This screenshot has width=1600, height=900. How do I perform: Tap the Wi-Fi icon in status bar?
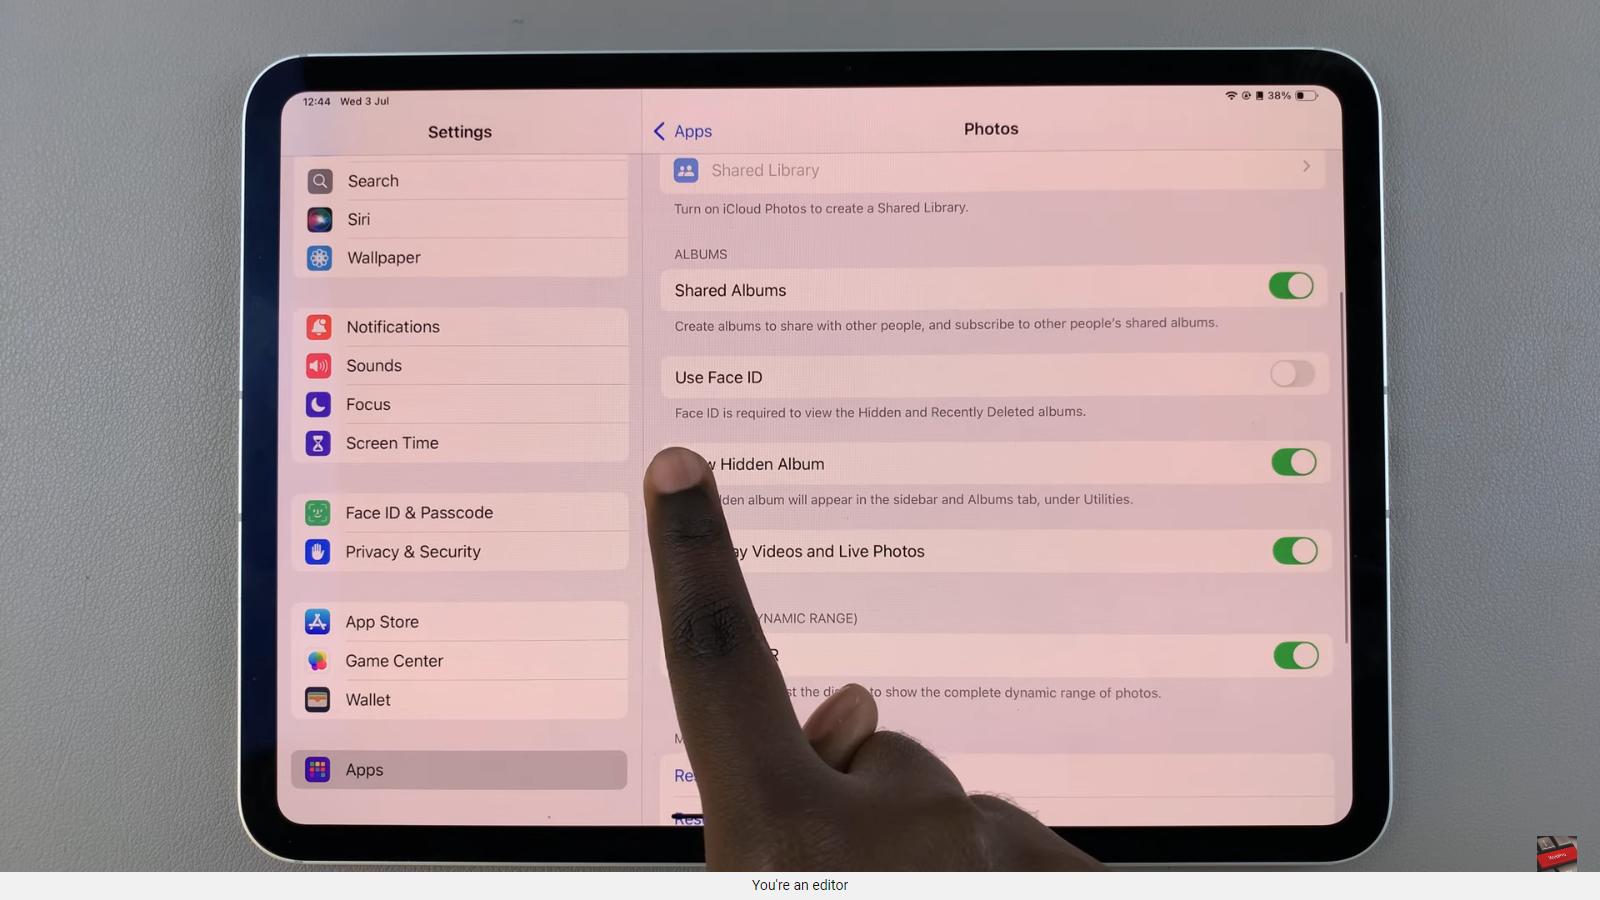pos(1231,96)
